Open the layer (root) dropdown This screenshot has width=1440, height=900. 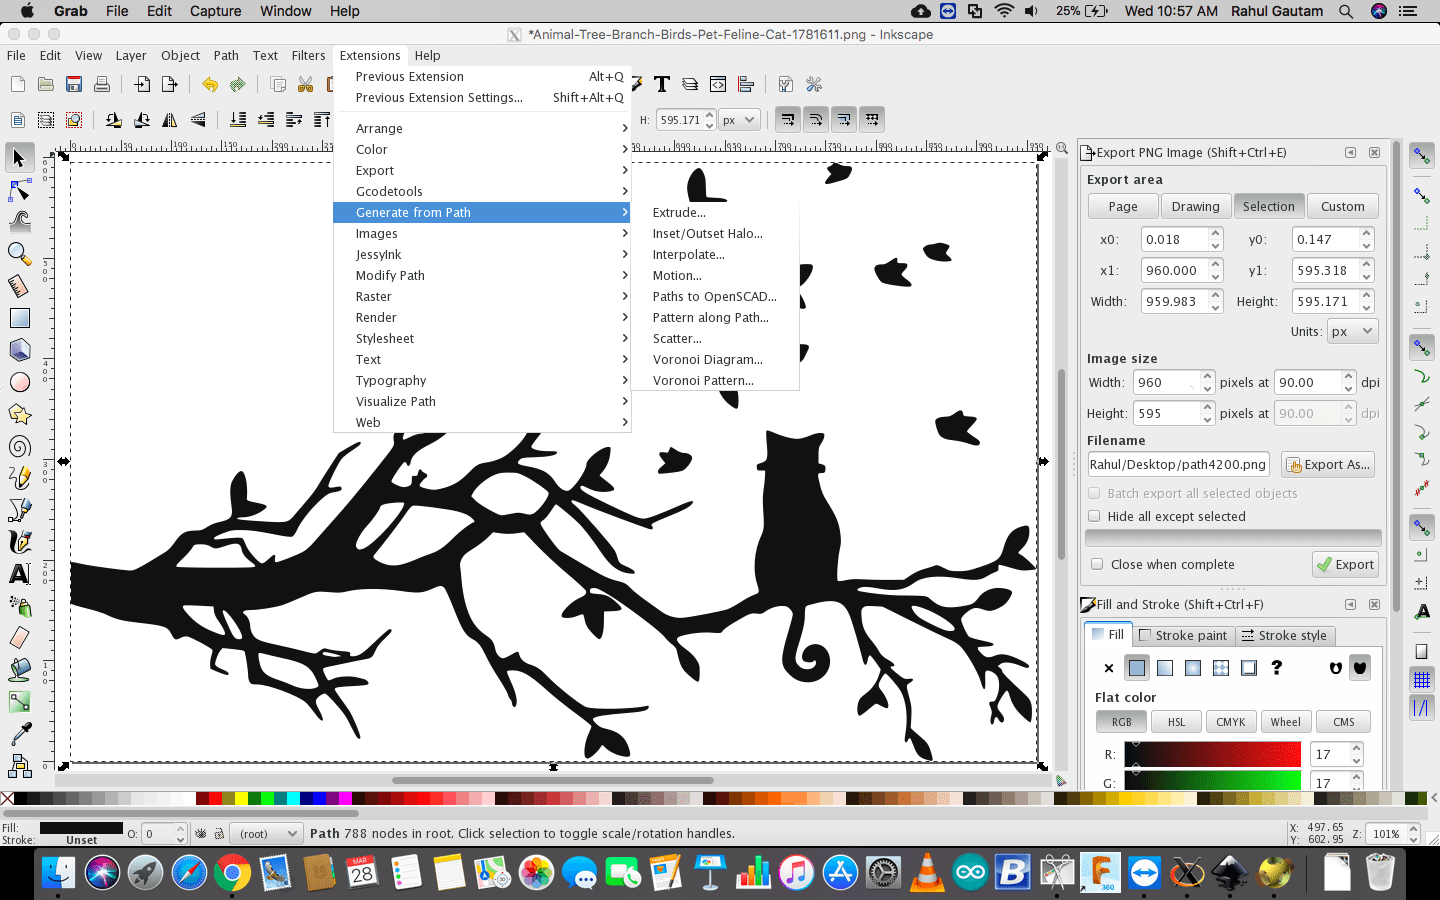pos(265,833)
